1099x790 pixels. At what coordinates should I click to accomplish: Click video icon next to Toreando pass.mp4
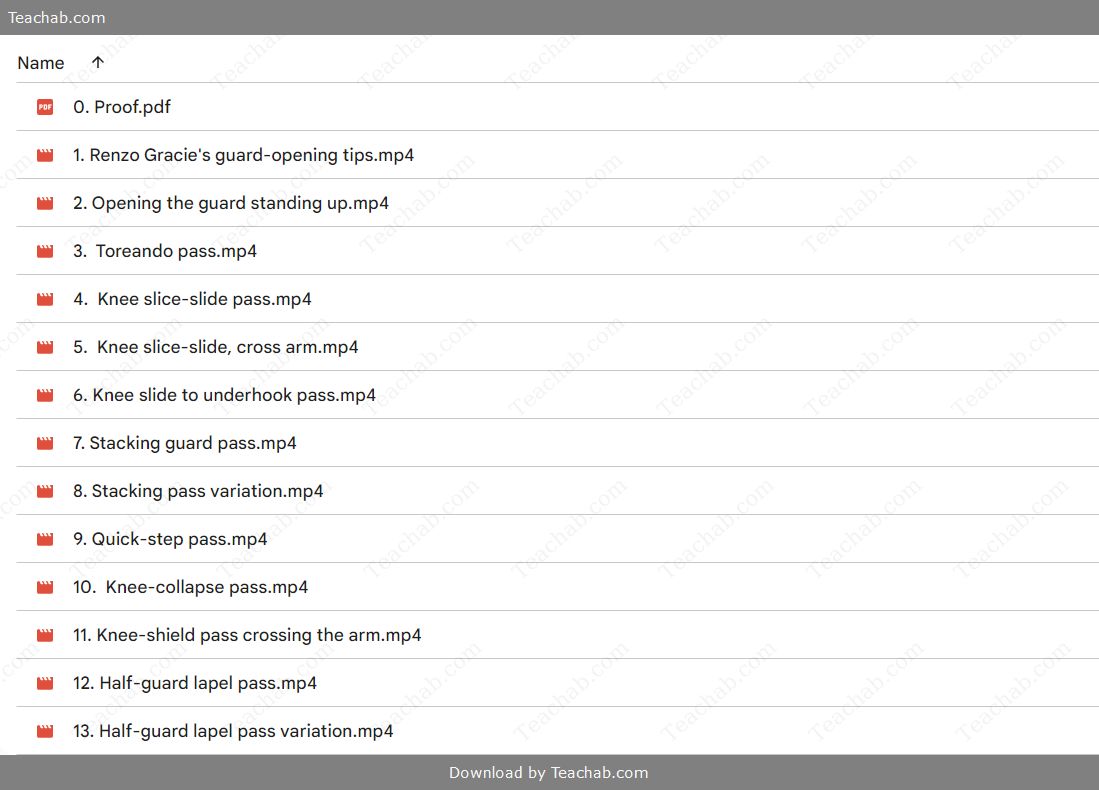tap(45, 251)
